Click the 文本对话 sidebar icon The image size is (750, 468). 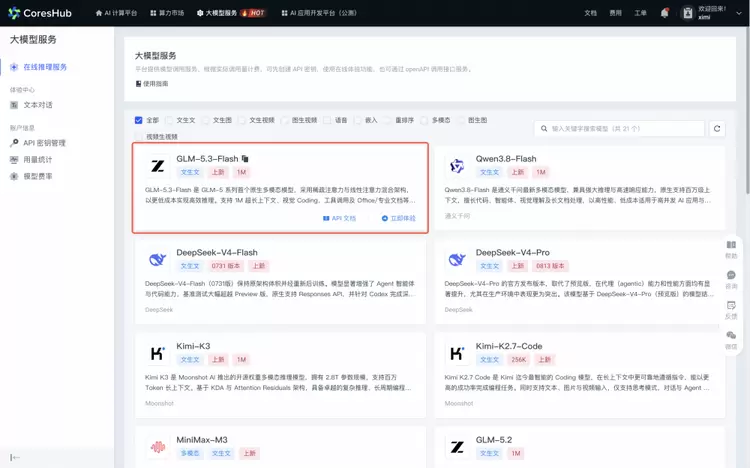pyautogui.click(x=14, y=105)
